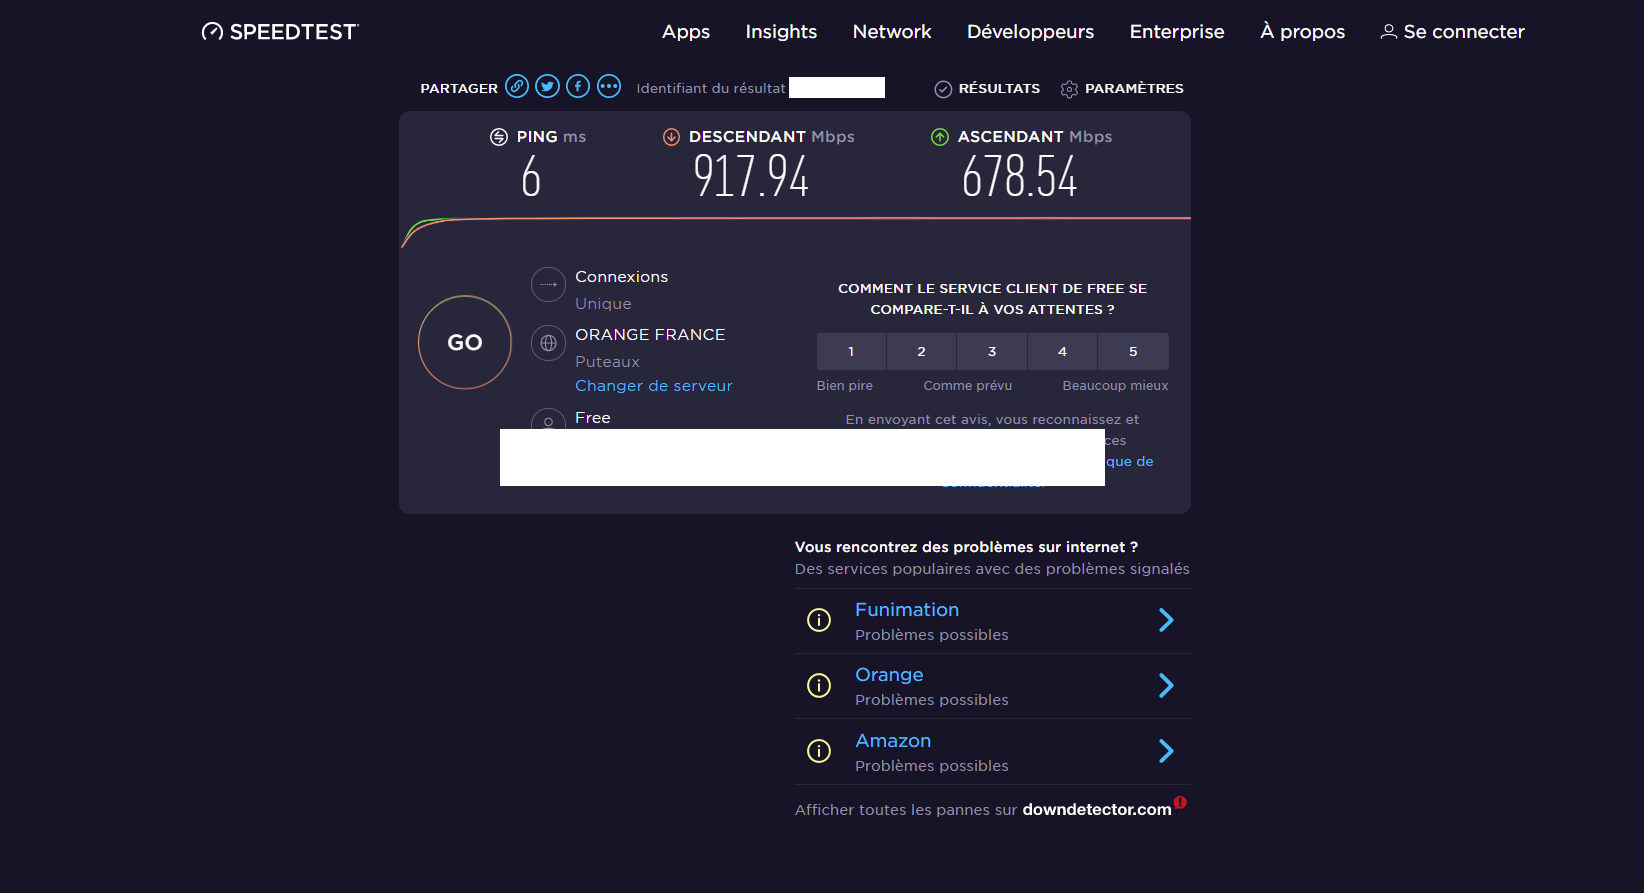Screen dimensions: 1644x893
Task: Share result on Twitter
Action: pyautogui.click(x=547, y=86)
